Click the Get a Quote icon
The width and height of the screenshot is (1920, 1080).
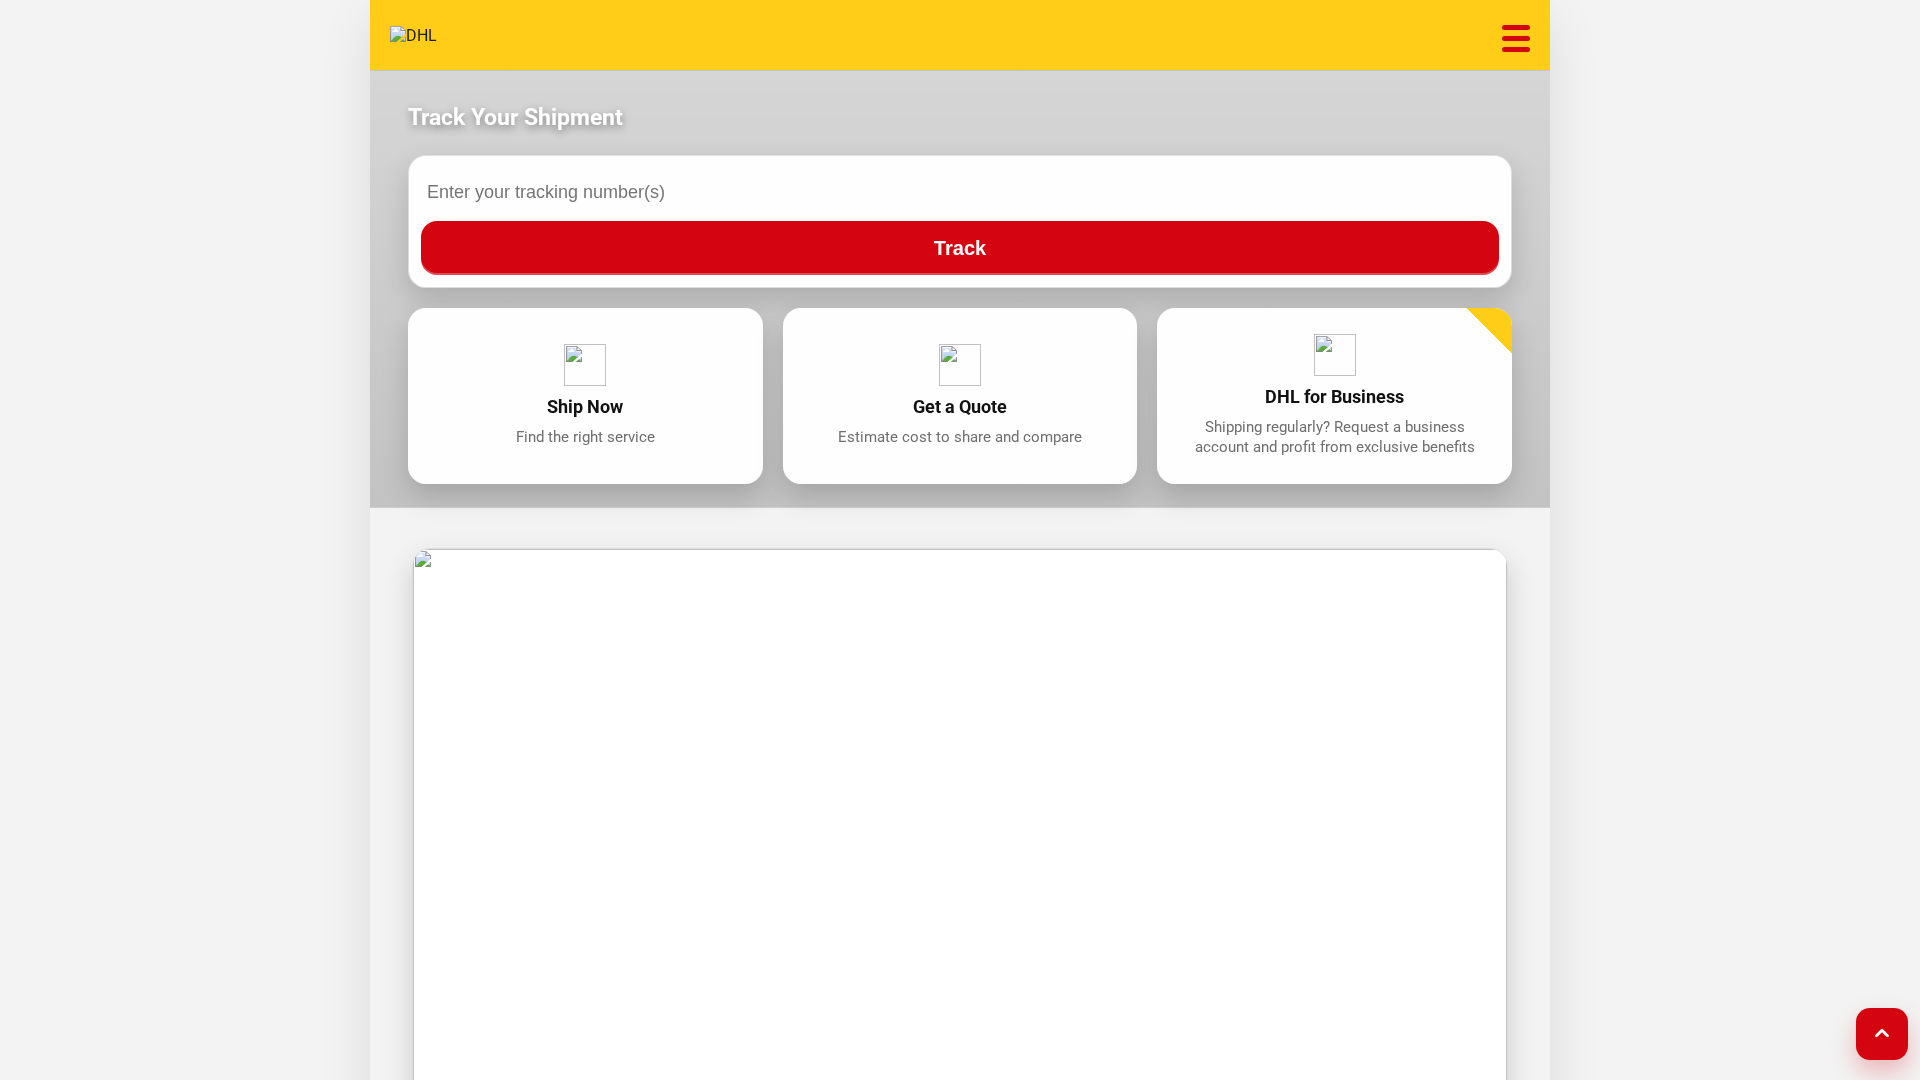click(960, 365)
